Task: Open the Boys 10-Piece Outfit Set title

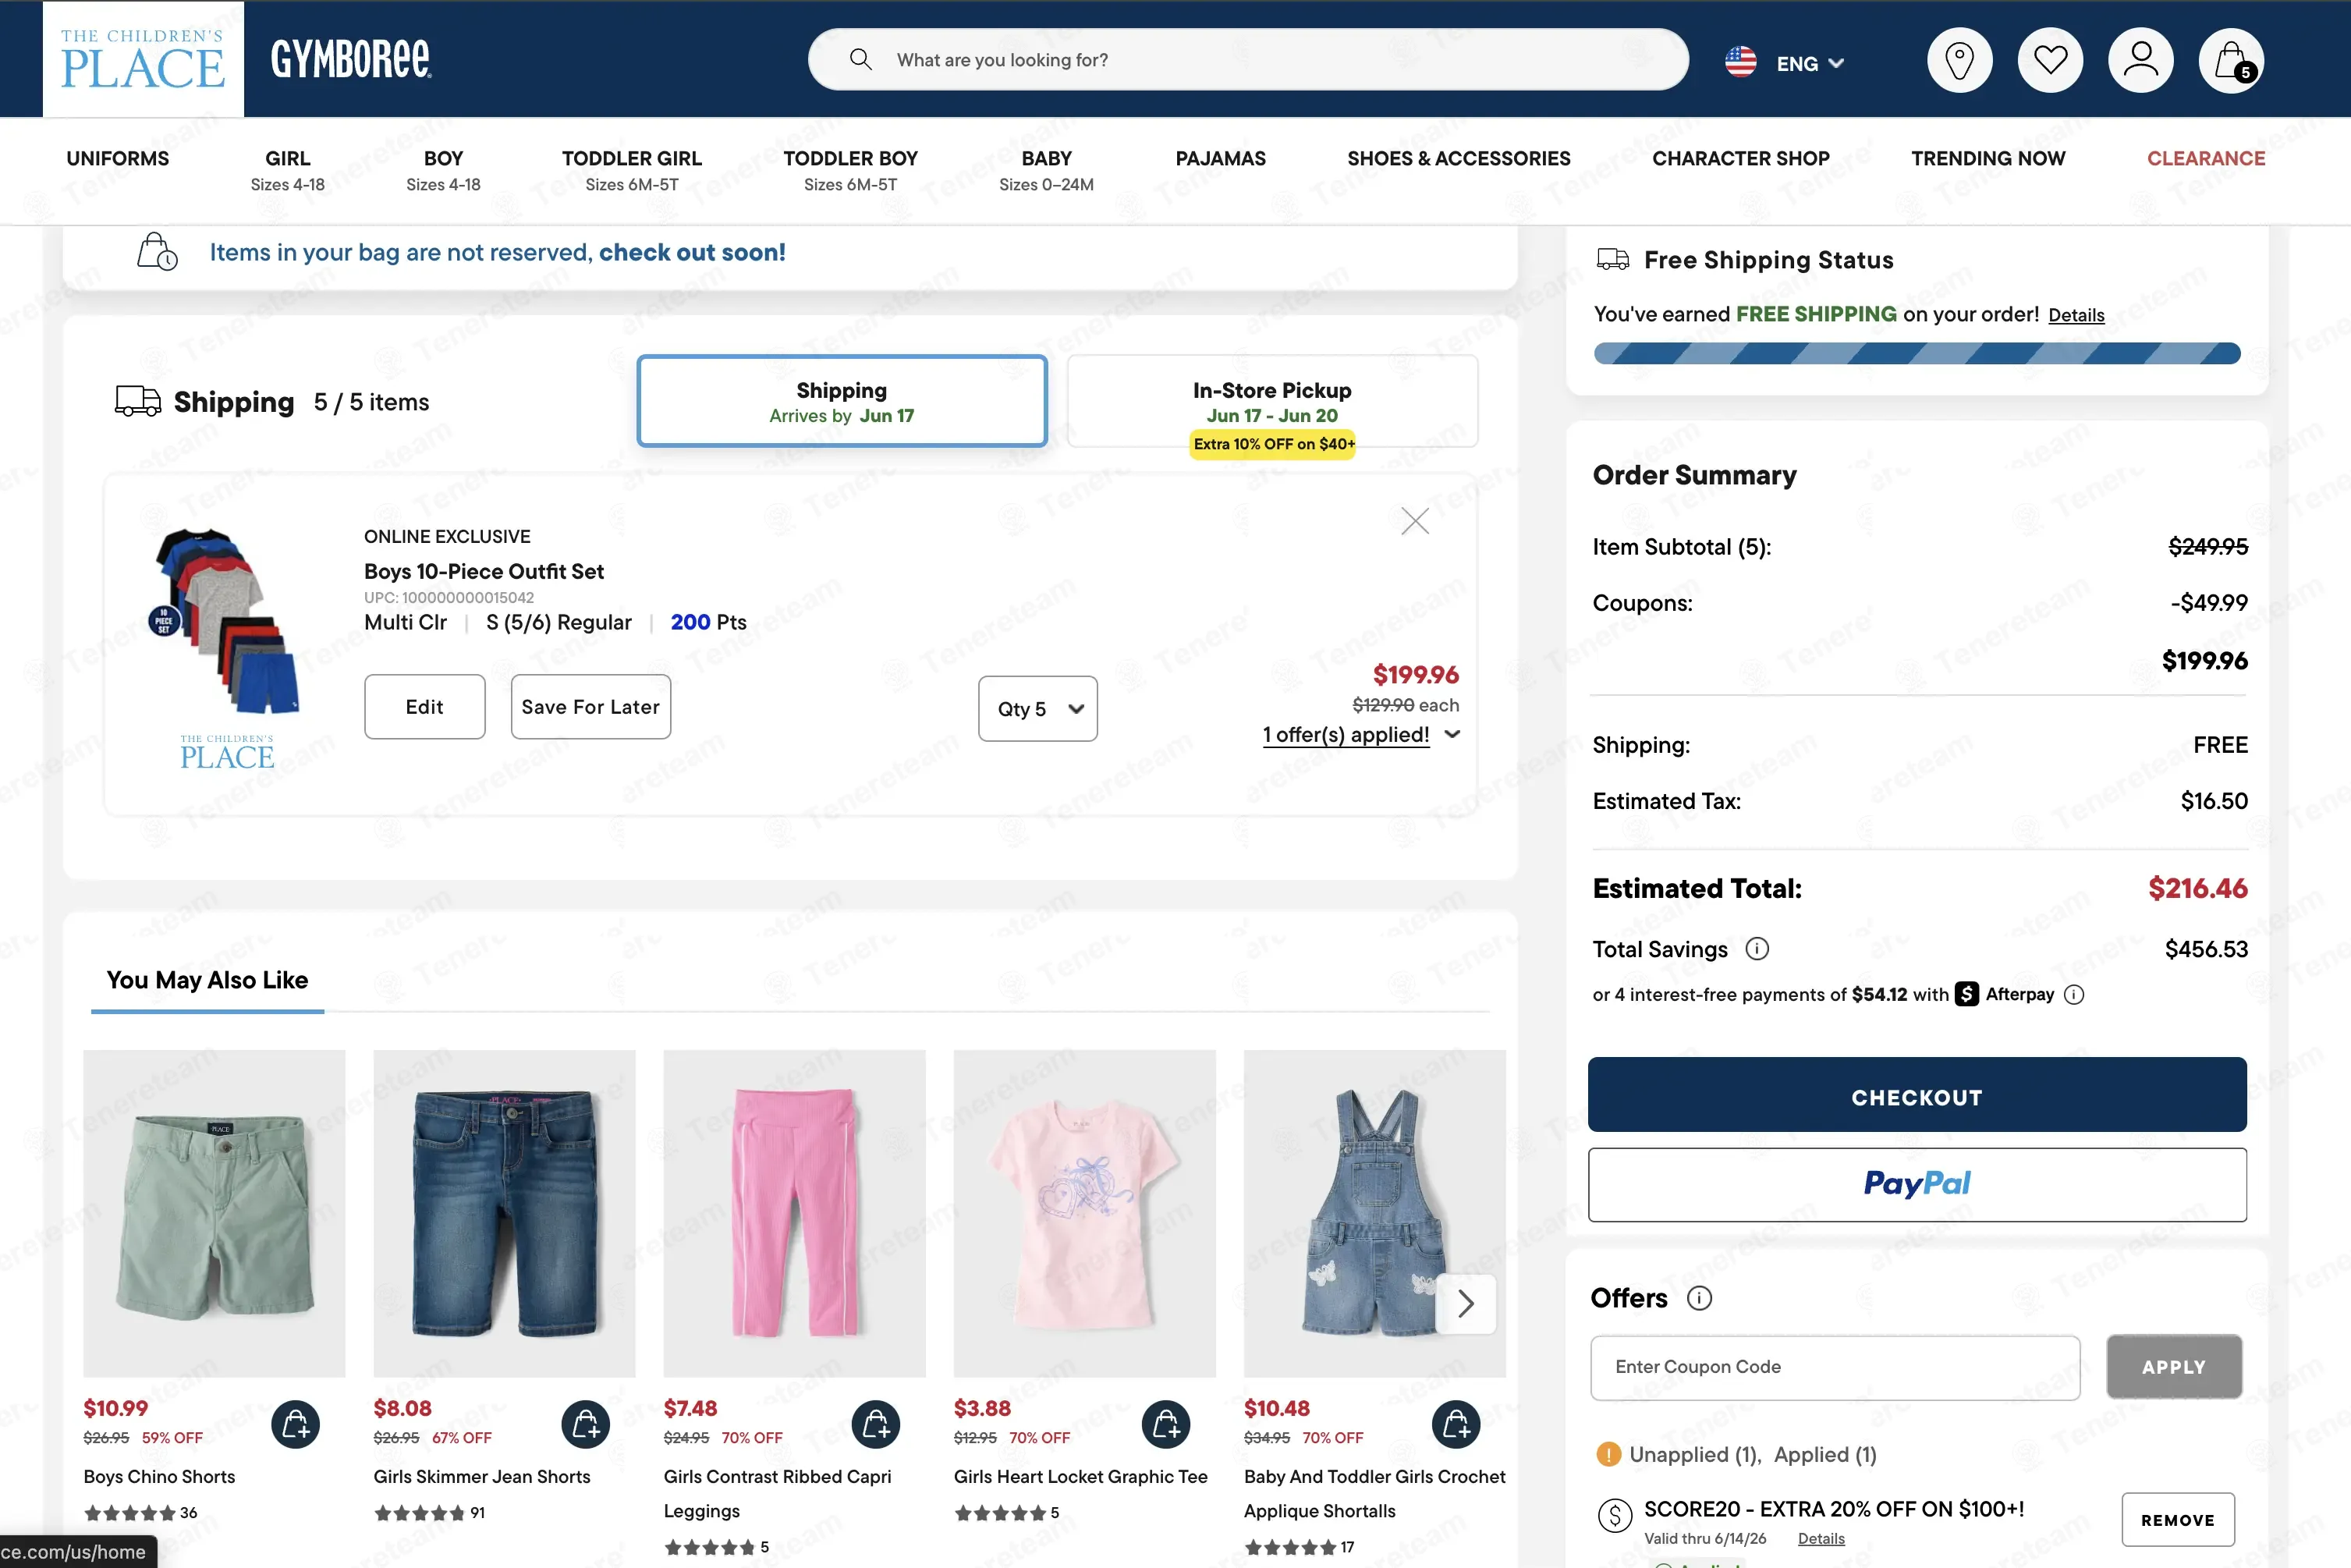Action: pyautogui.click(x=484, y=571)
